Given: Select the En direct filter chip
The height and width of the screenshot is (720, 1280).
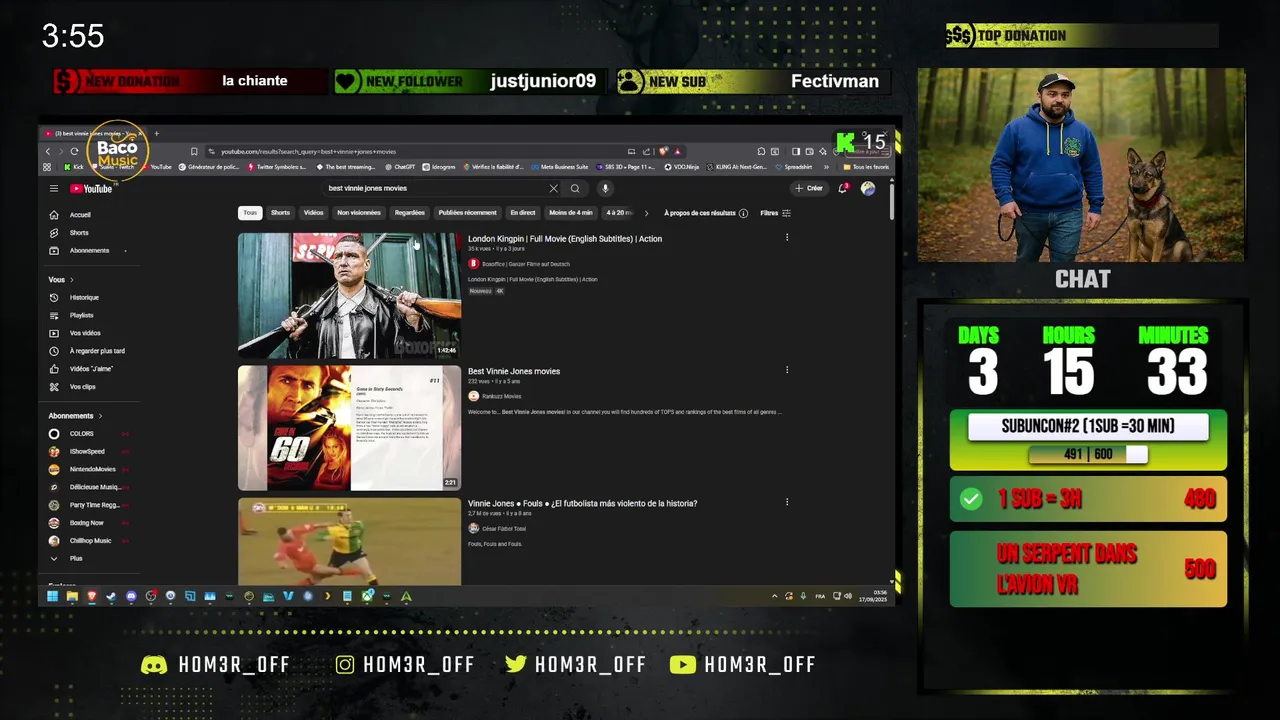Looking at the screenshot, I should [523, 213].
